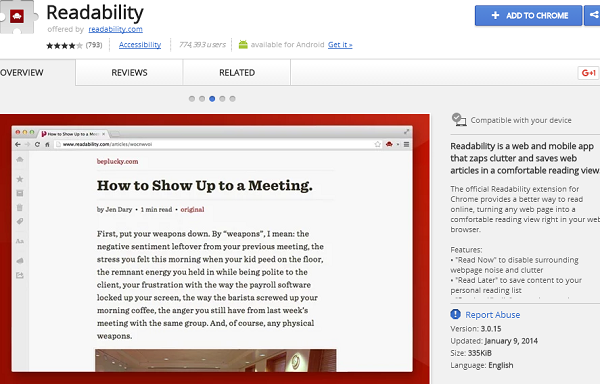Viewport: 600px width, 384px height.
Task: Click the 'Size: 335KiB' text
Action: pos(471,353)
